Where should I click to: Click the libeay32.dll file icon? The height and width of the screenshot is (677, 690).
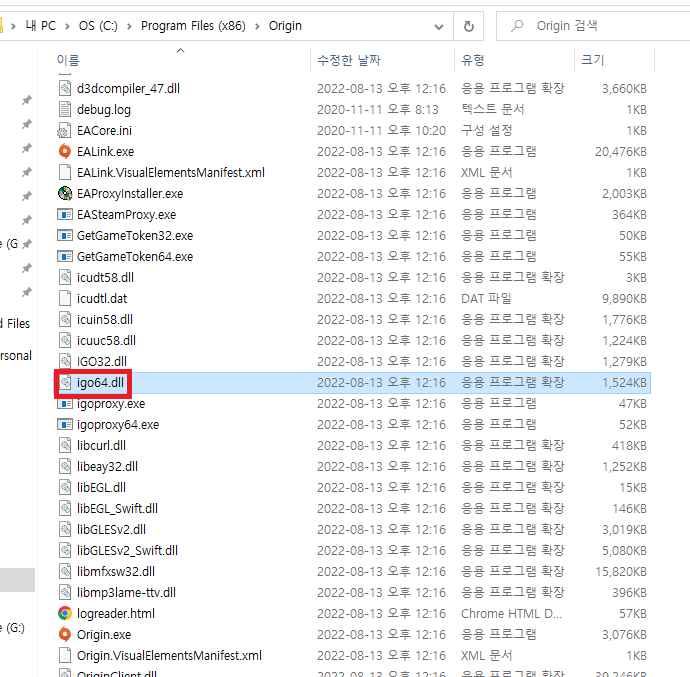tap(65, 467)
